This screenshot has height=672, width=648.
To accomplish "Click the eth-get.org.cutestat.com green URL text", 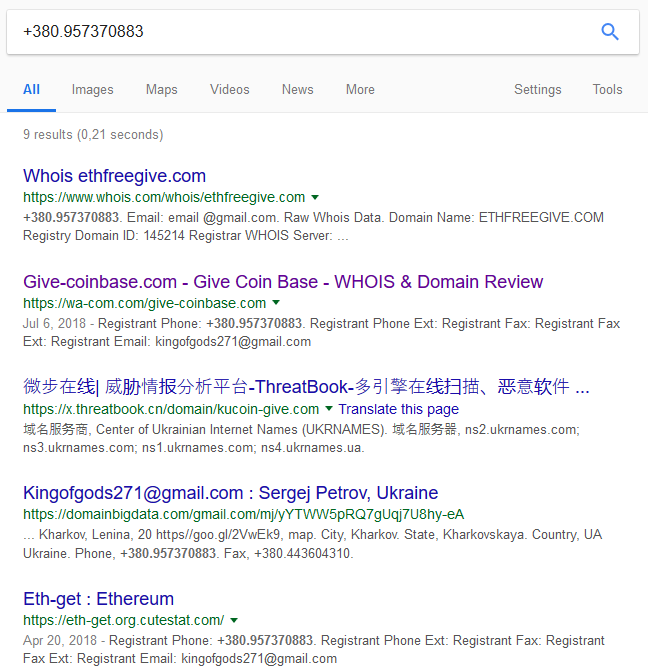I will coord(123,620).
